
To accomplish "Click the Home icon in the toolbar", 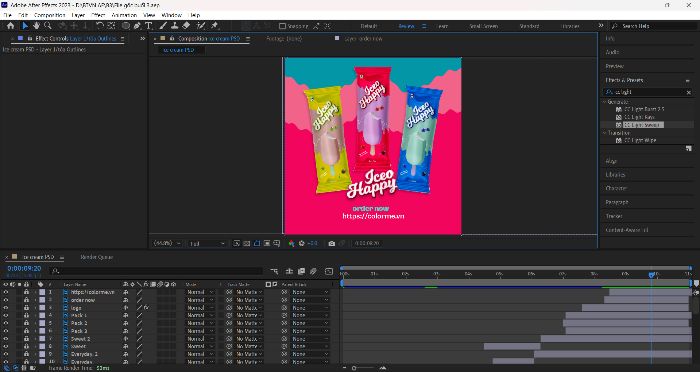I will (10, 26).
